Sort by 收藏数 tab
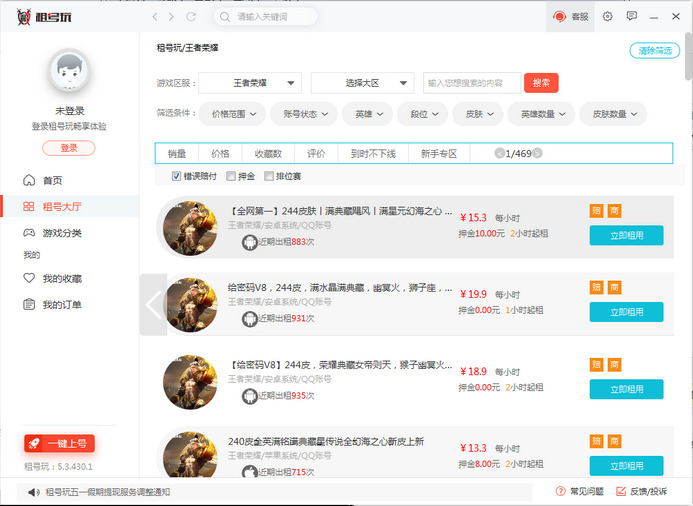Viewport: 693px width, 506px height. (268, 154)
